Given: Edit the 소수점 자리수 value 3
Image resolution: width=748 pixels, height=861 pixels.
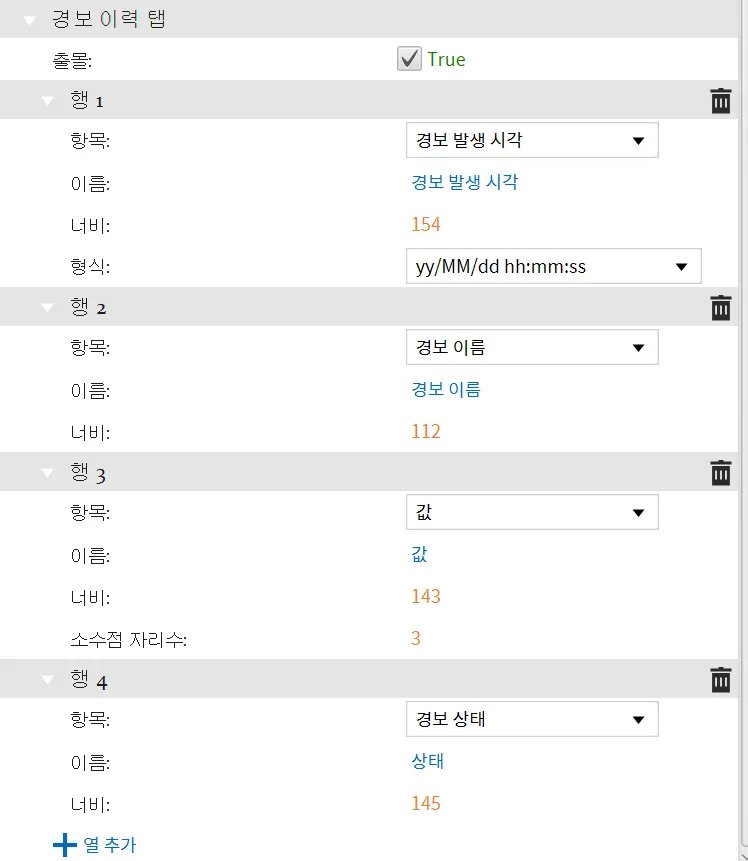Looking at the screenshot, I should click(x=416, y=638).
